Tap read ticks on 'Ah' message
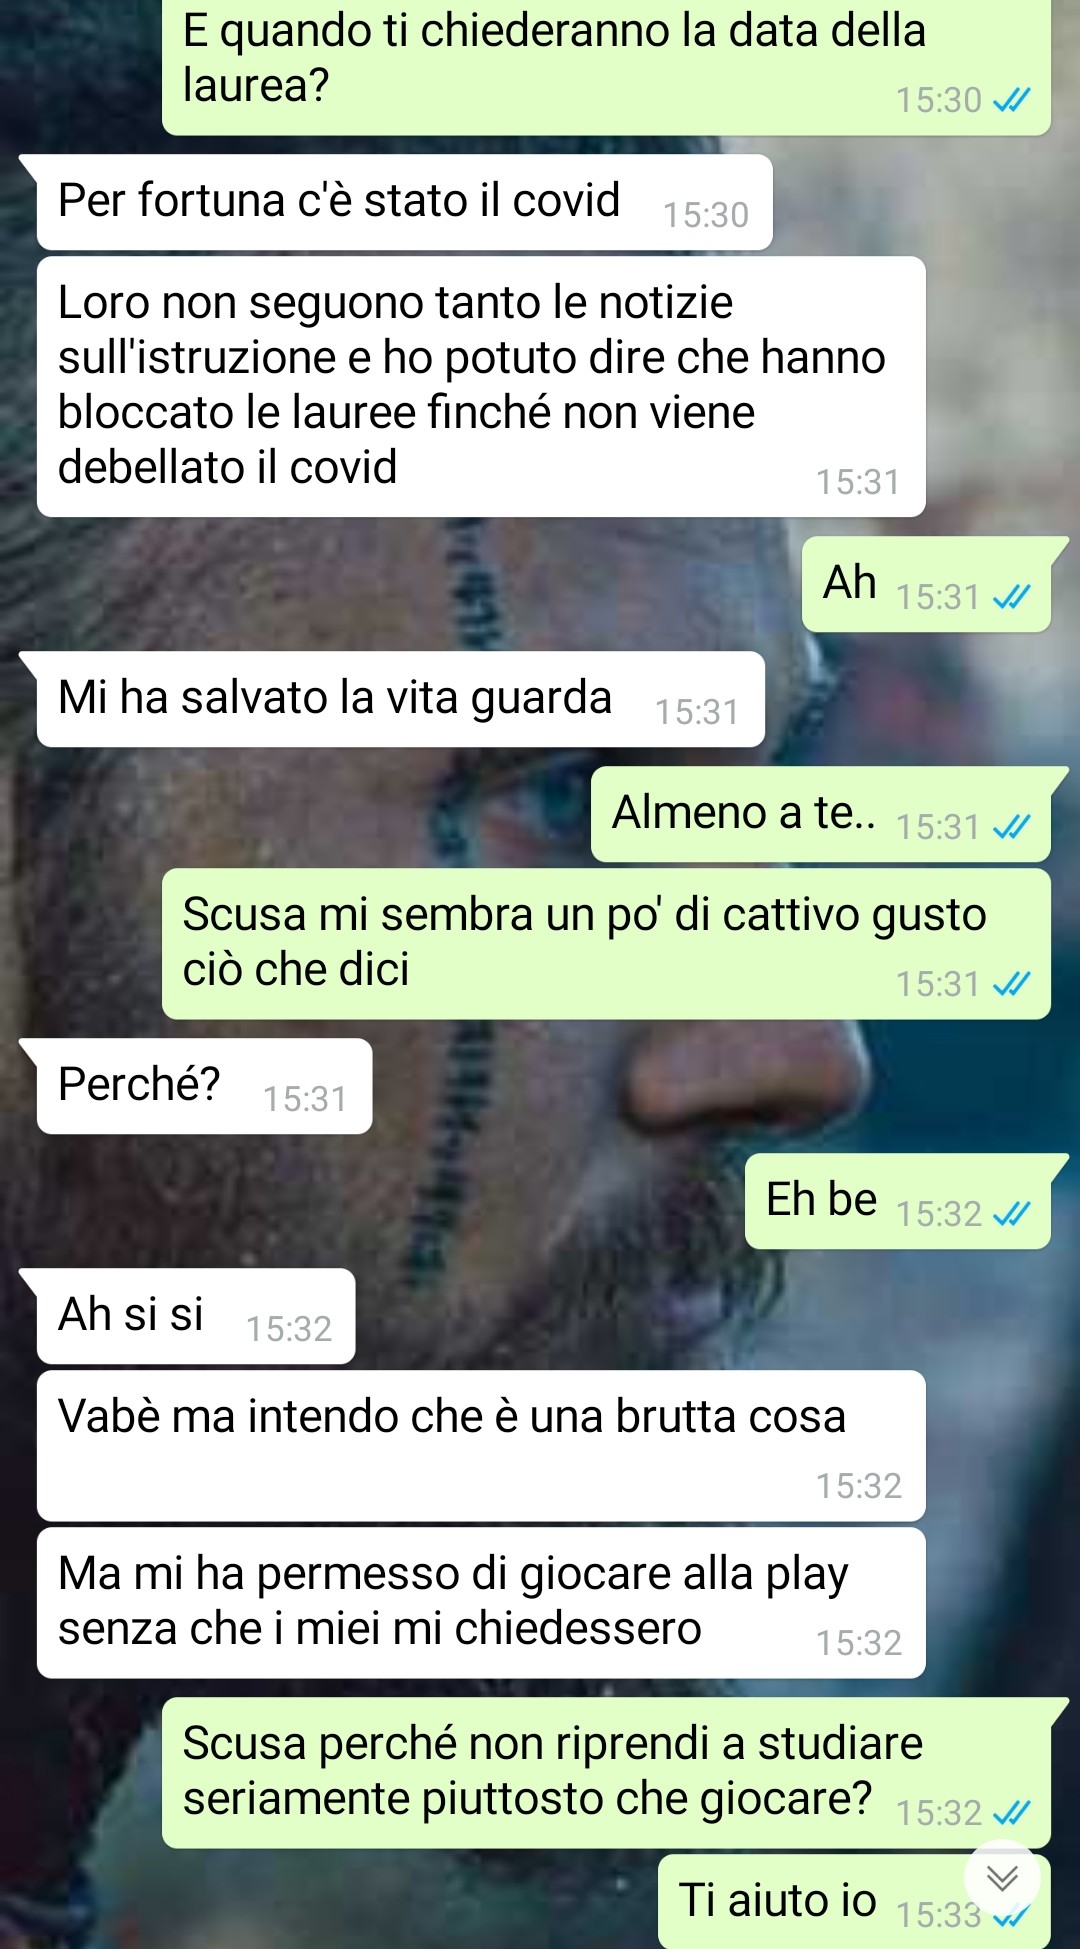Viewport: 1080px width, 1949px height. click(1011, 597)
